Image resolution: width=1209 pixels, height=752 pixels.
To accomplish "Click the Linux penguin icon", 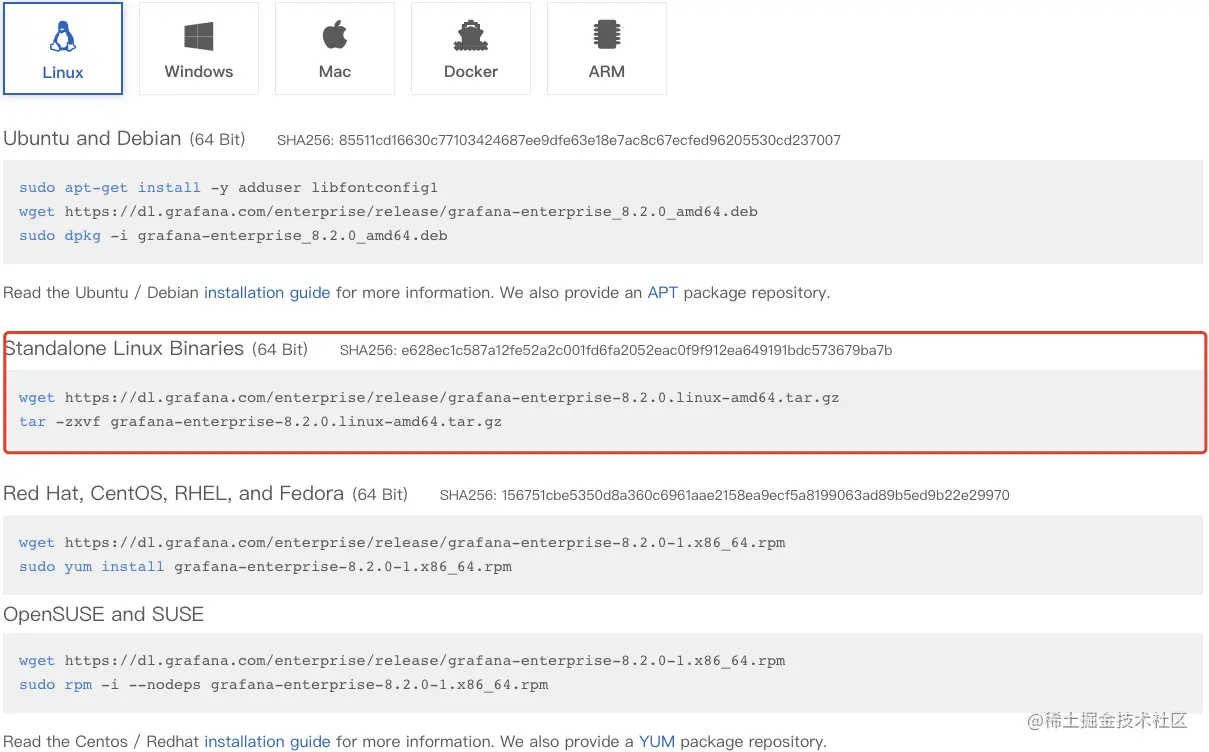I will click(63, 37).
